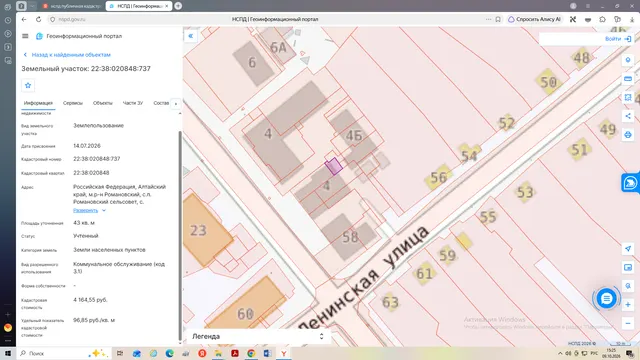Click highlighted purple parcel on map
Image resolution: width=640 pixels, height=360 pixels.
[333, 166]
